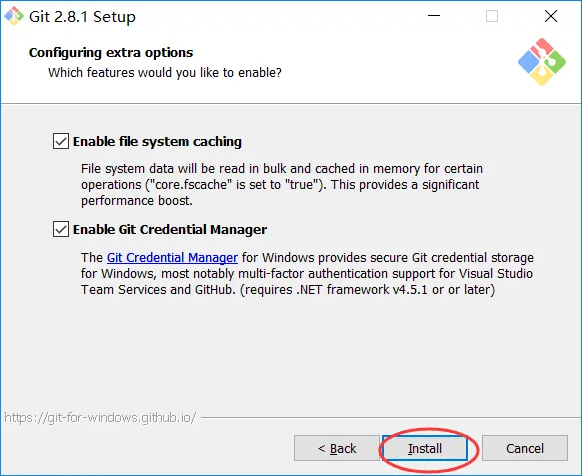Click the 'Enable Git Credential Manager' label

(x=170, y=229)
